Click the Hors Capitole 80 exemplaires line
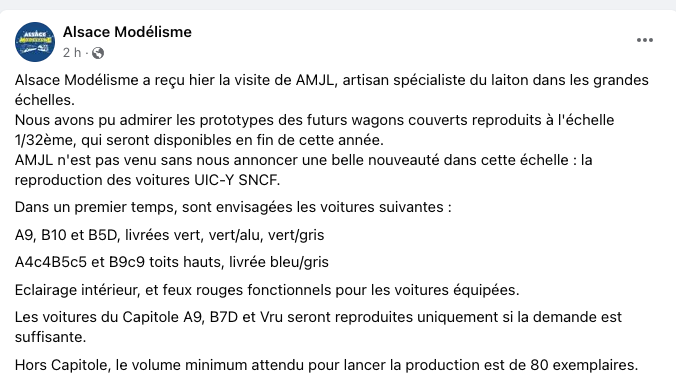This screenshot has width=676, height=383. point(326,365)
